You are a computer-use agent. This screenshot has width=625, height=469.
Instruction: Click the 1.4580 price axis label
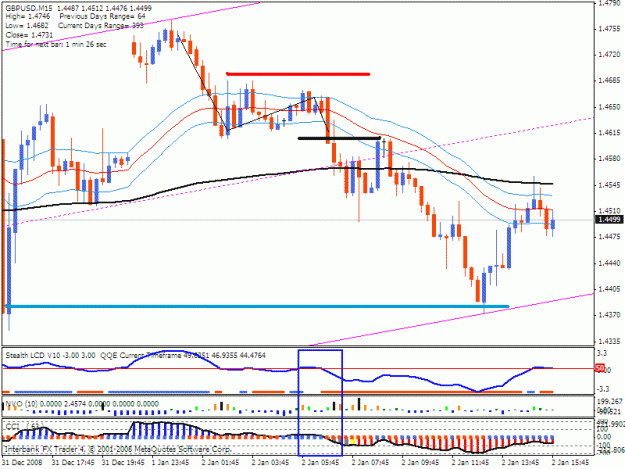(x=609, y=159)
